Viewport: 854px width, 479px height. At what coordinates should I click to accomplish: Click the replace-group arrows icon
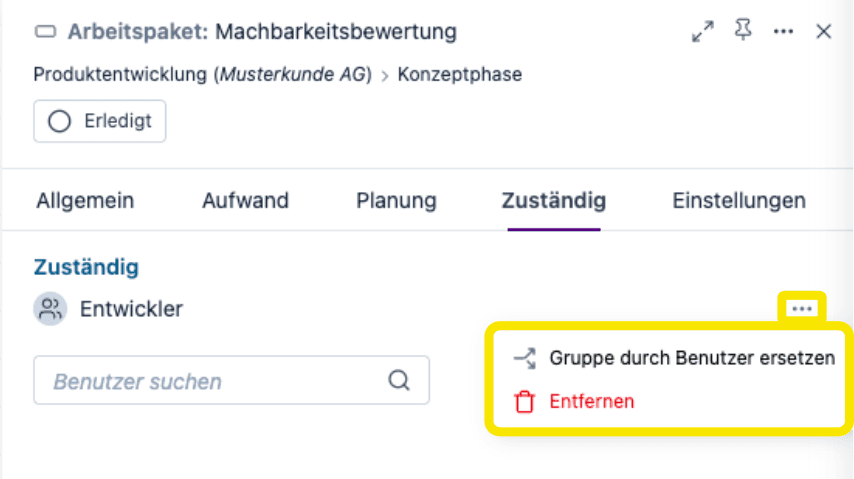click(x=525, y=359)
